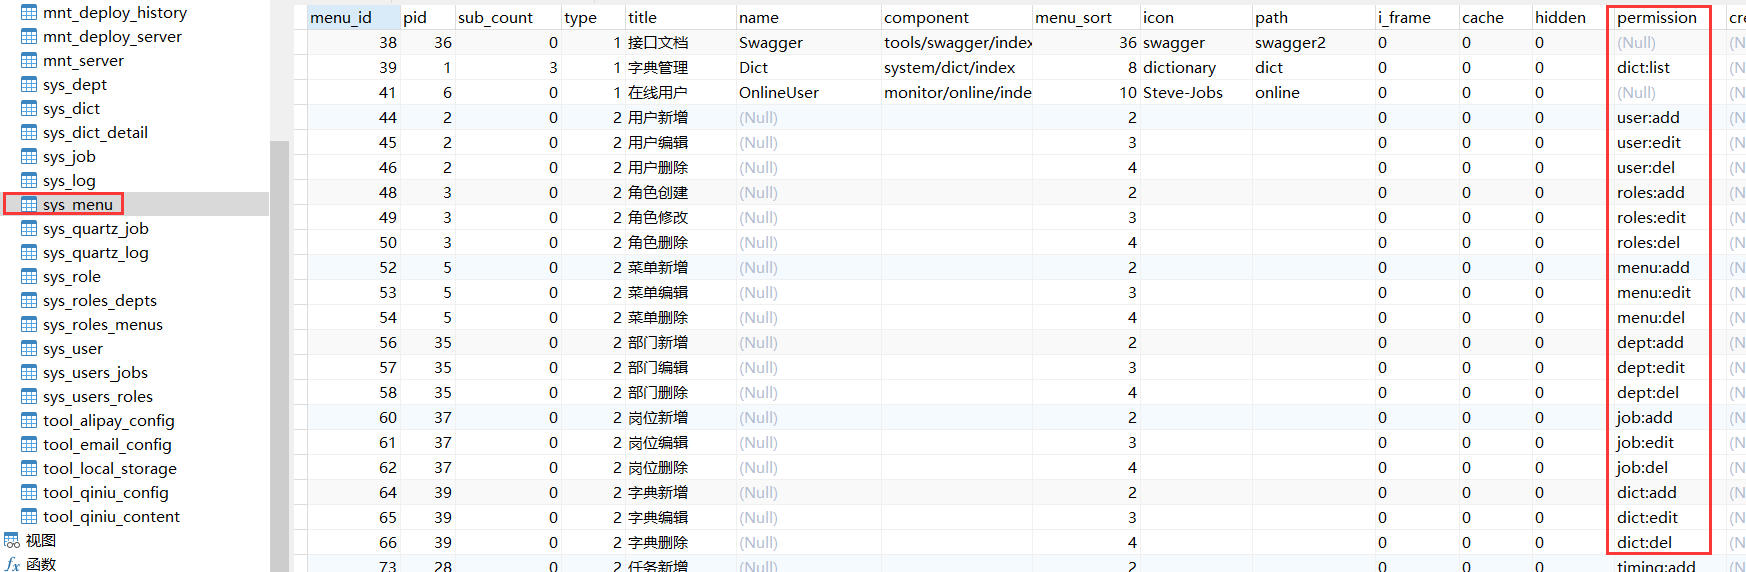Click the 视图 views icon
Image resolution: width=1746 pixels, height=572 pixels.
[12, 541]
